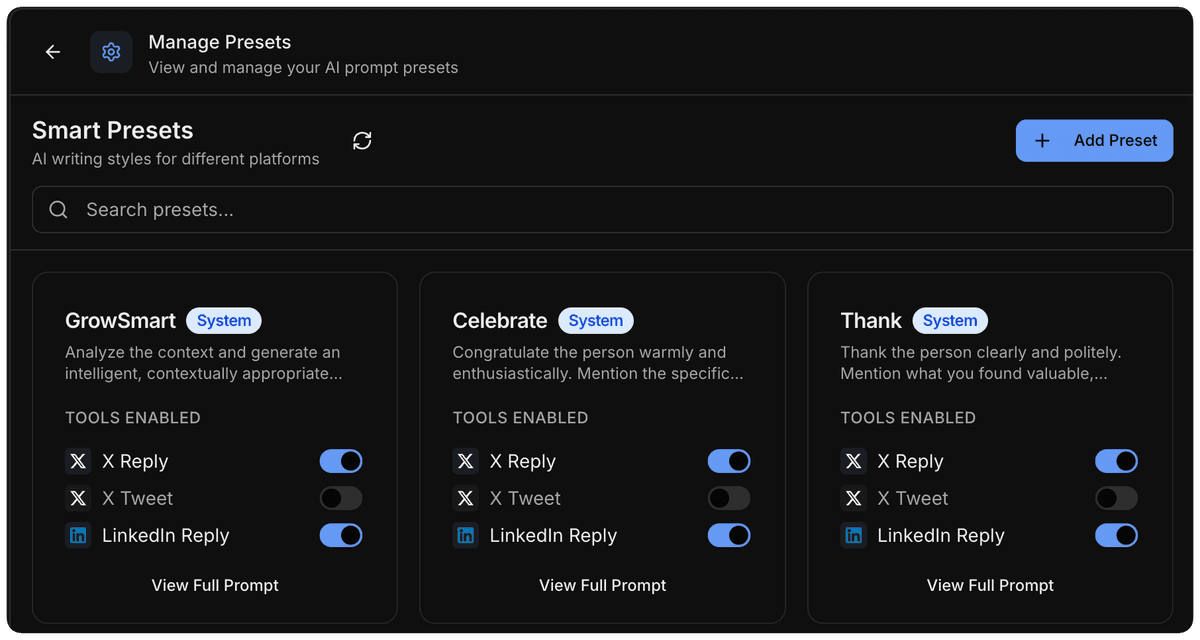Toggle X Tweet on for GrowSmart

pos(341,498)
